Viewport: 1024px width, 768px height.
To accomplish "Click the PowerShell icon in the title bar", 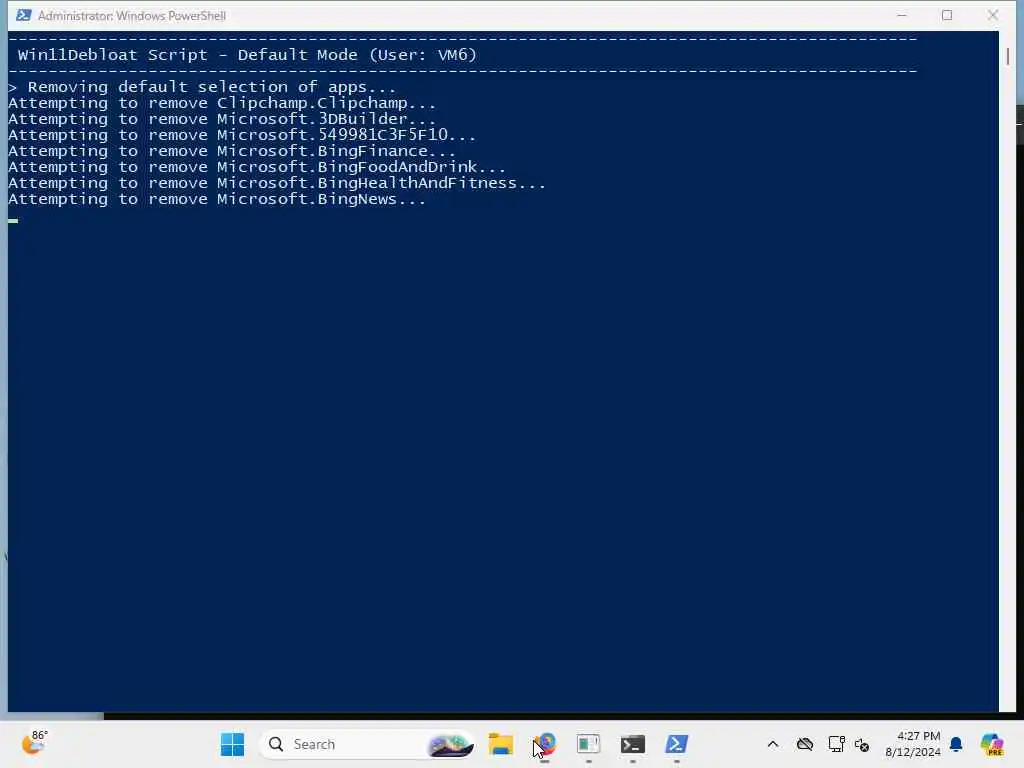I will [24, 15].
